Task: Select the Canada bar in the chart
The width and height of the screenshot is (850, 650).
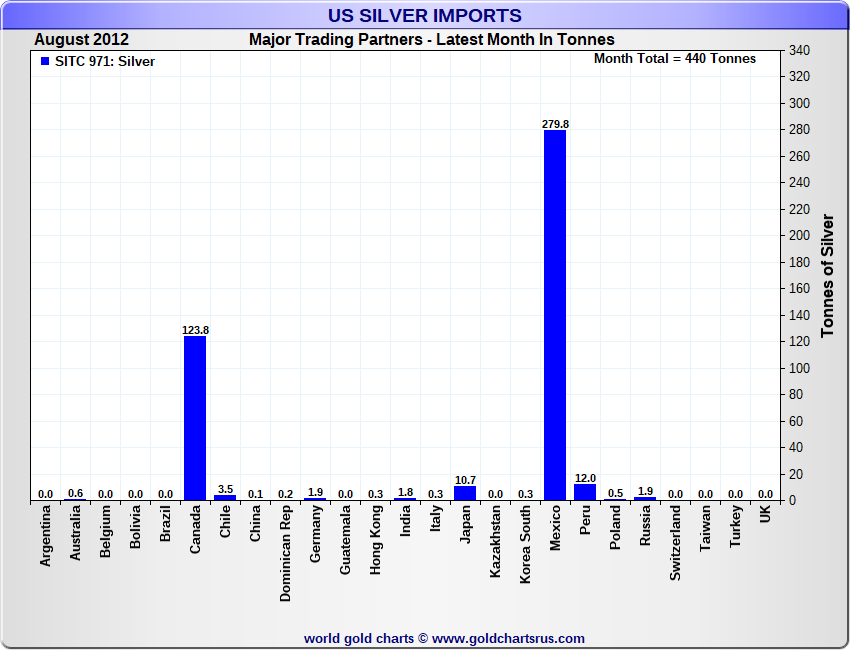Action: 195,418
